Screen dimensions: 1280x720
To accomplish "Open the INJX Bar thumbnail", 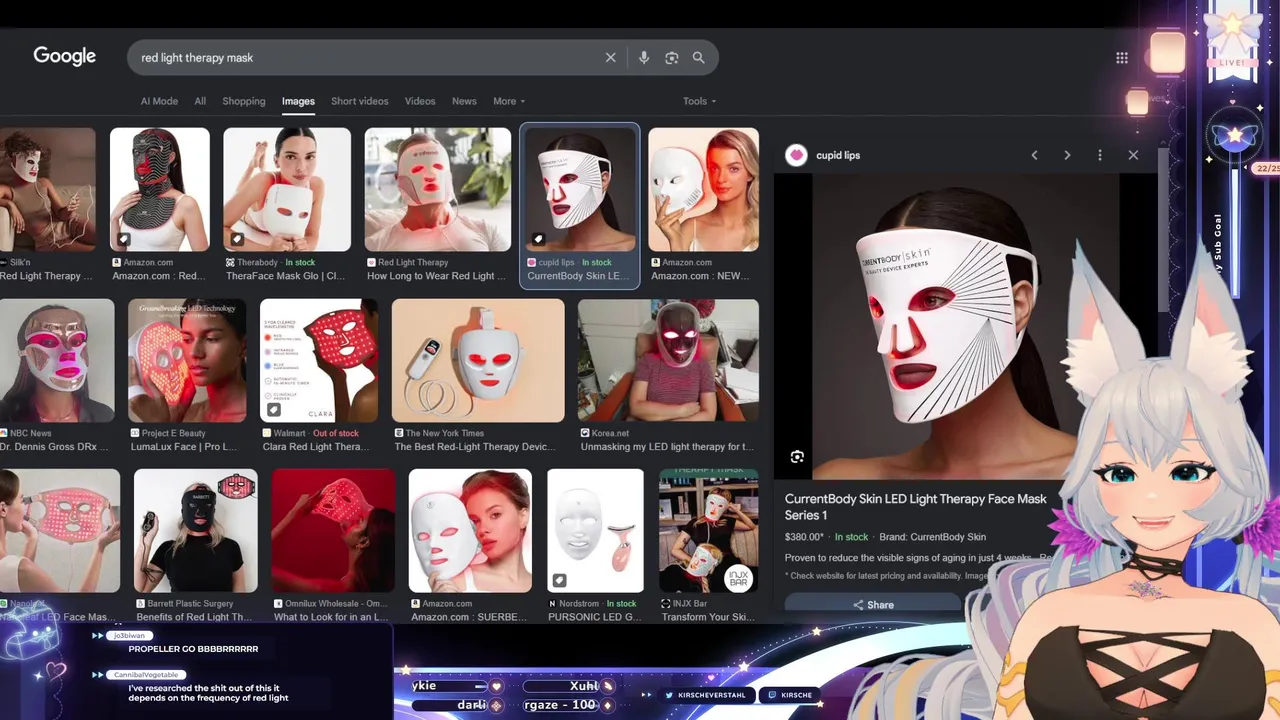I will point(708,531).
